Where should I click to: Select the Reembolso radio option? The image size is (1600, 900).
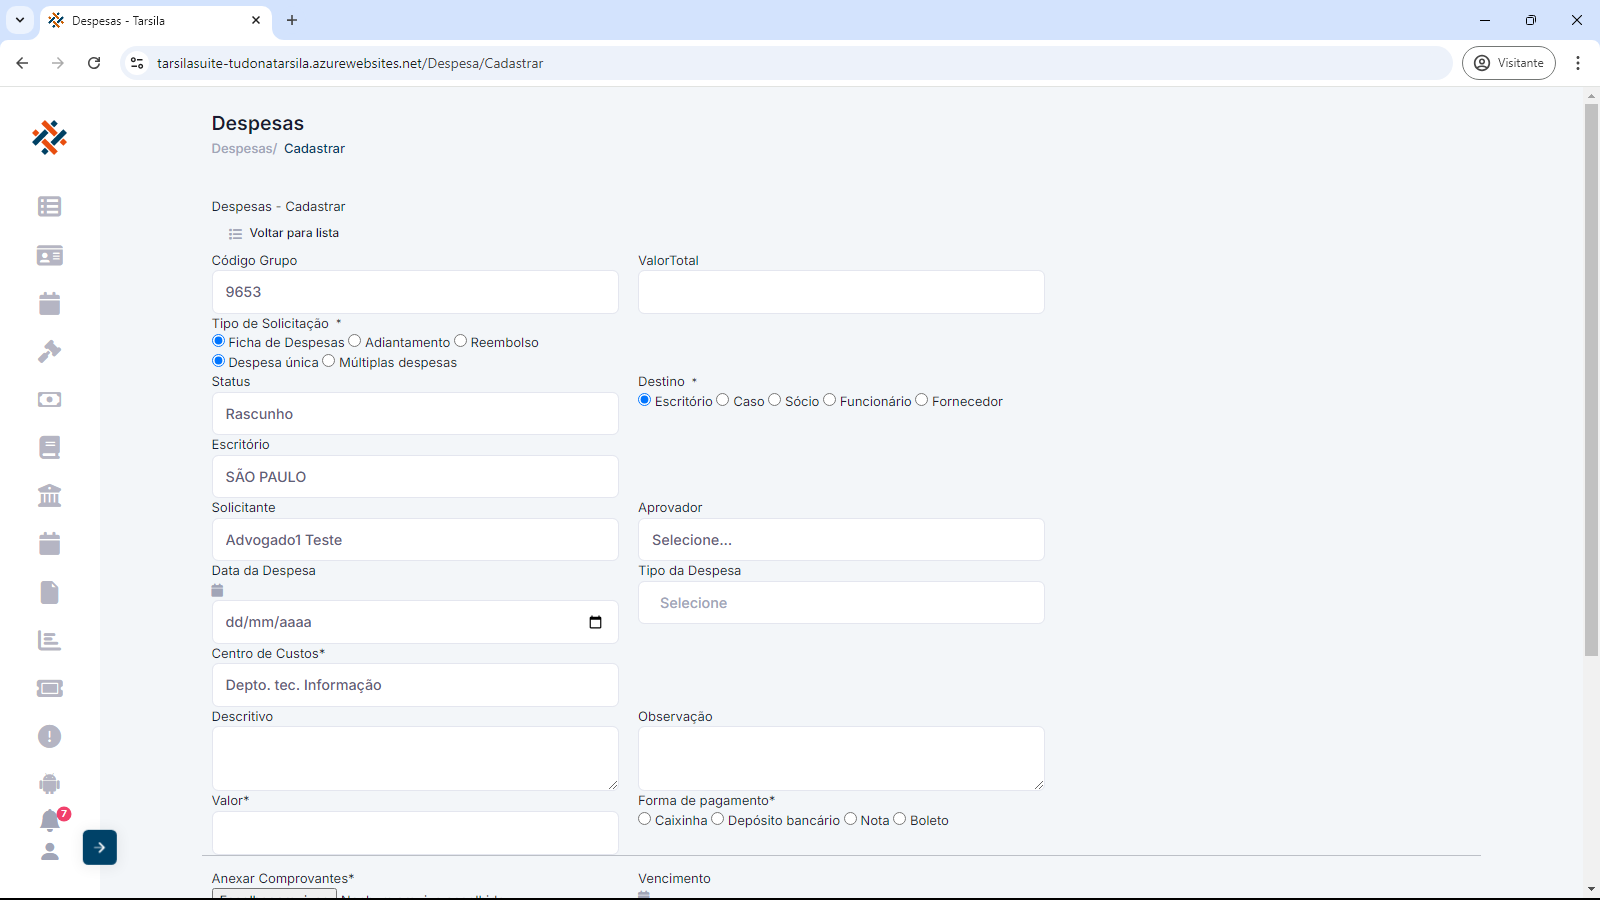(461, 341)
